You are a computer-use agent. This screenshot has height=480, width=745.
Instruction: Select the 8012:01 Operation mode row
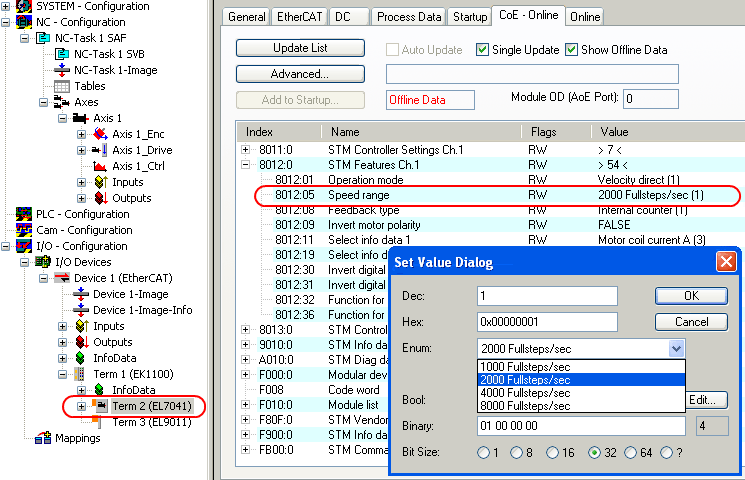(x=489, y=180)
